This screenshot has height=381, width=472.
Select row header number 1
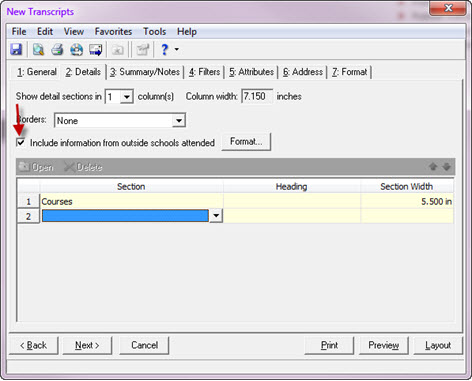(29, 201)
